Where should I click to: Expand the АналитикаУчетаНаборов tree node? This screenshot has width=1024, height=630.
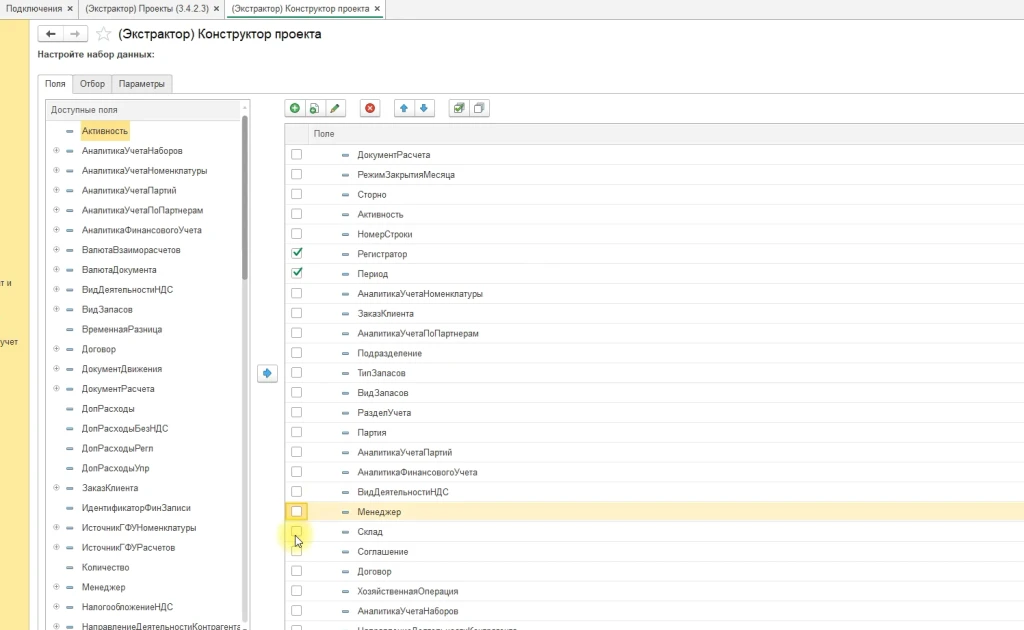[56, 151]
